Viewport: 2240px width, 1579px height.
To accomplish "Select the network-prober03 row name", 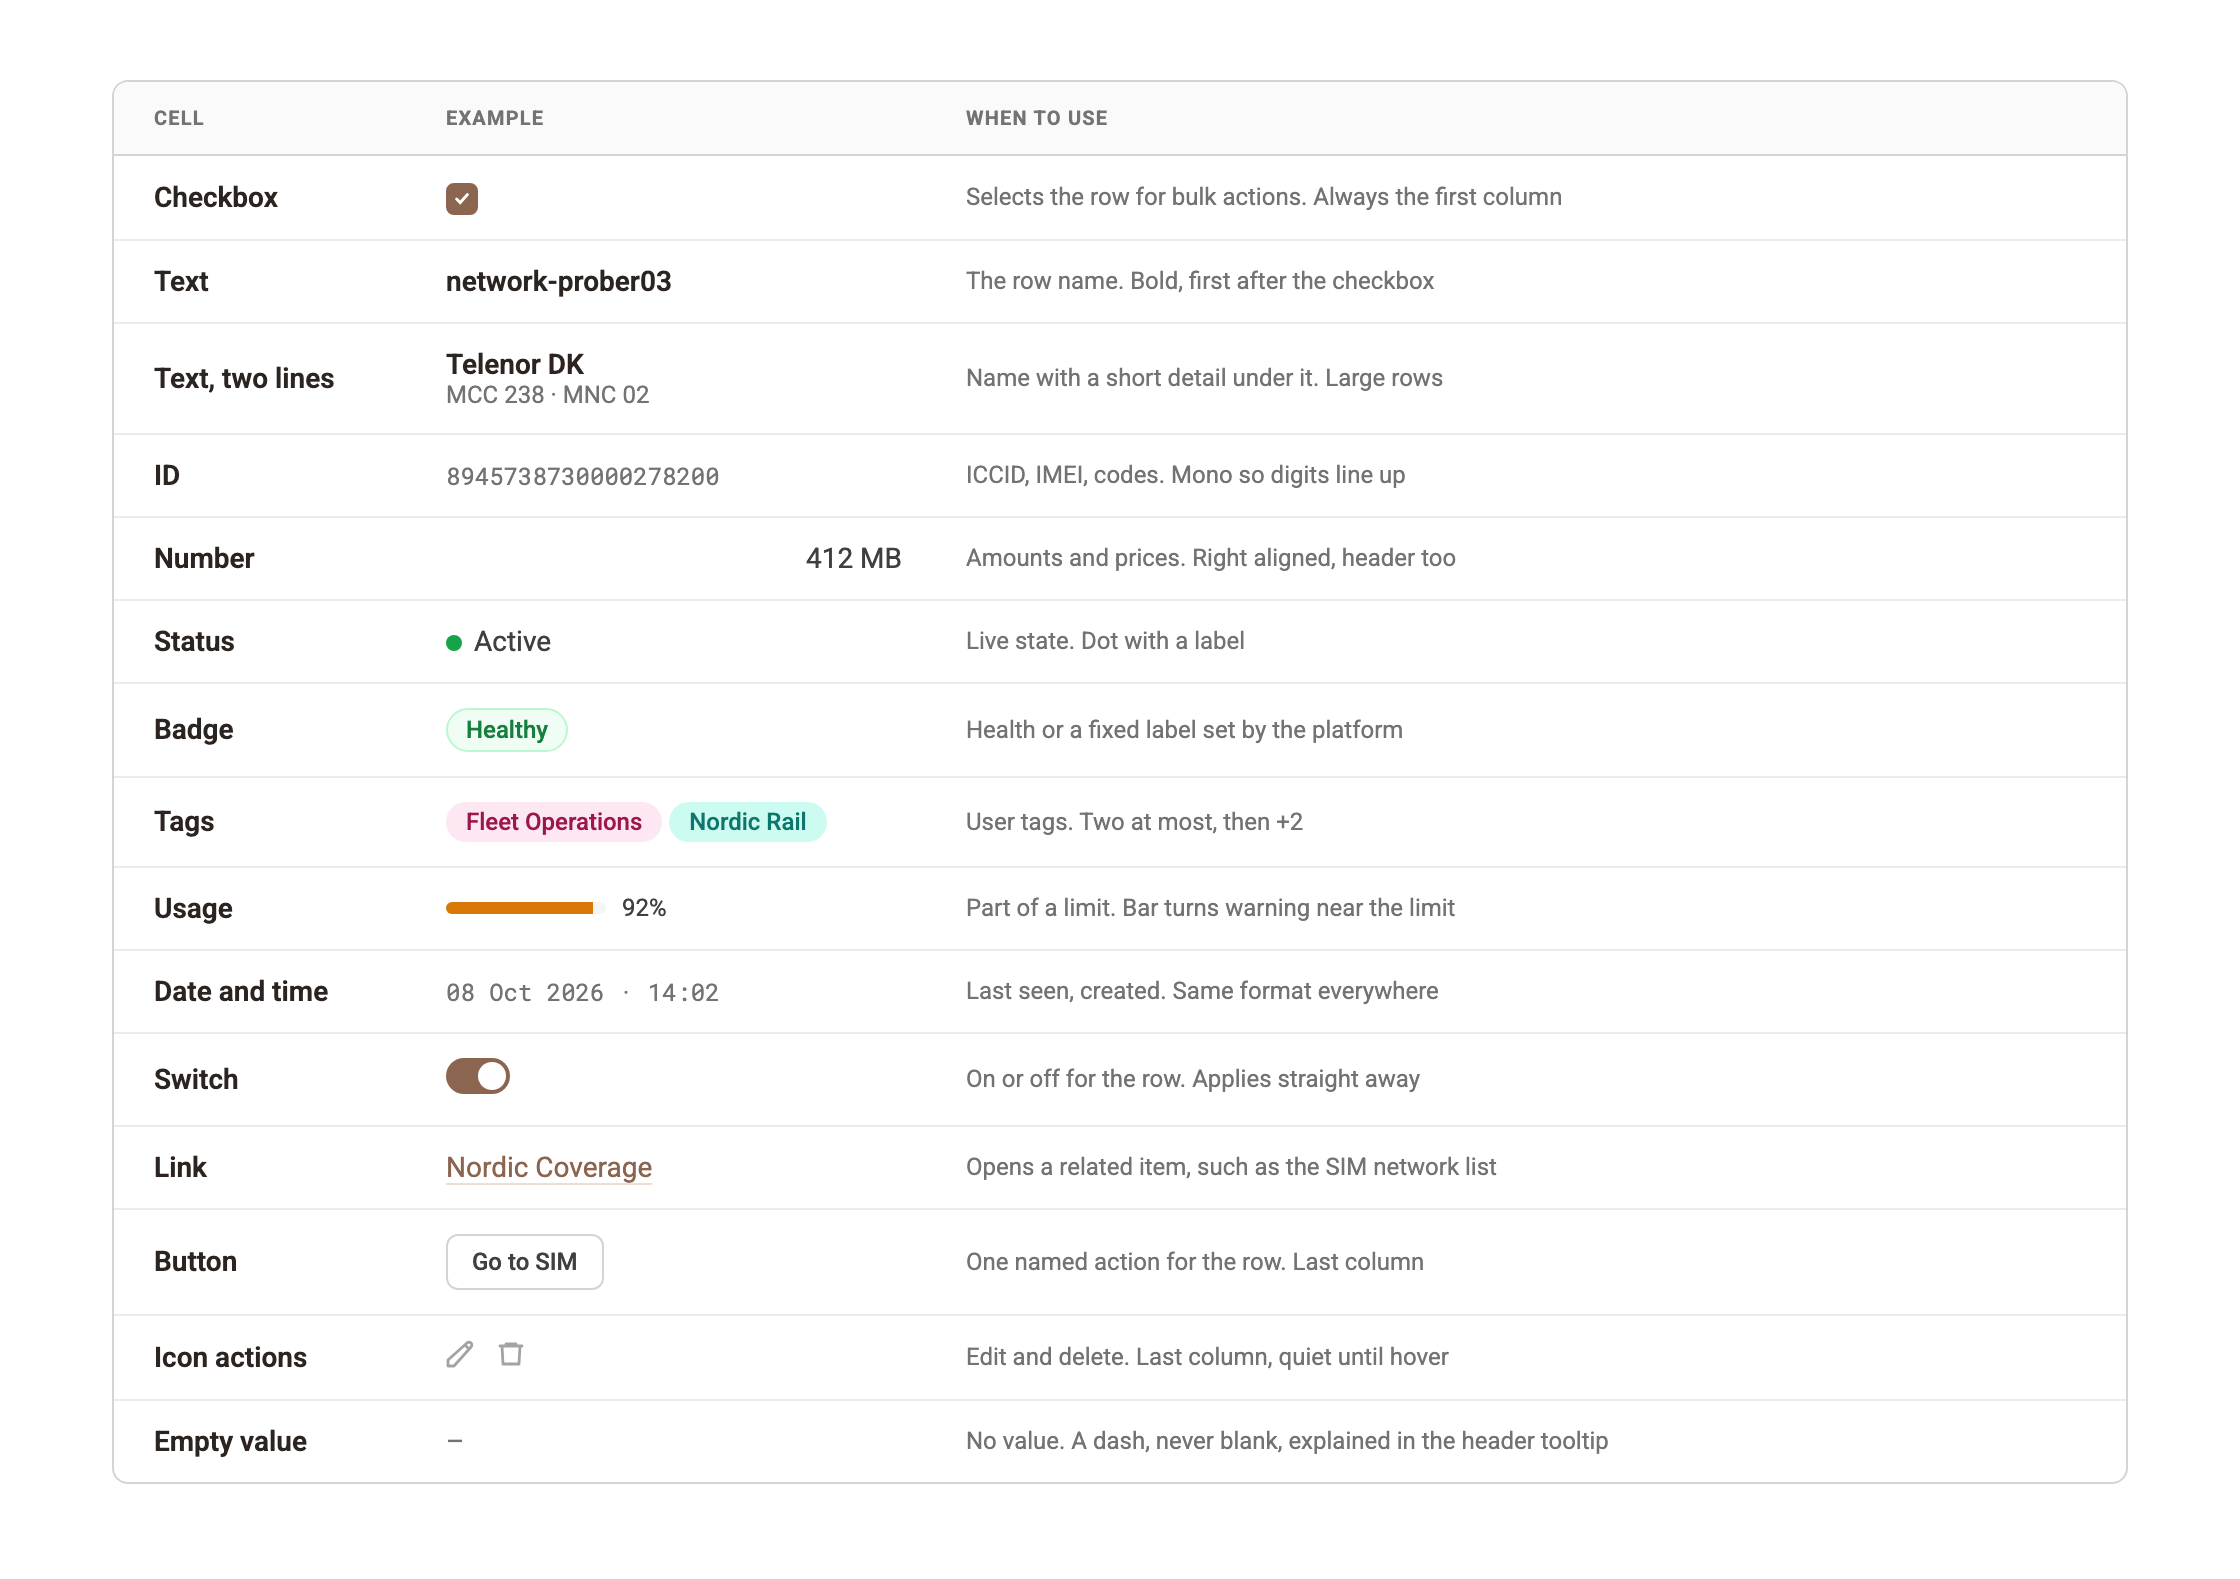I will click(559, 281).
